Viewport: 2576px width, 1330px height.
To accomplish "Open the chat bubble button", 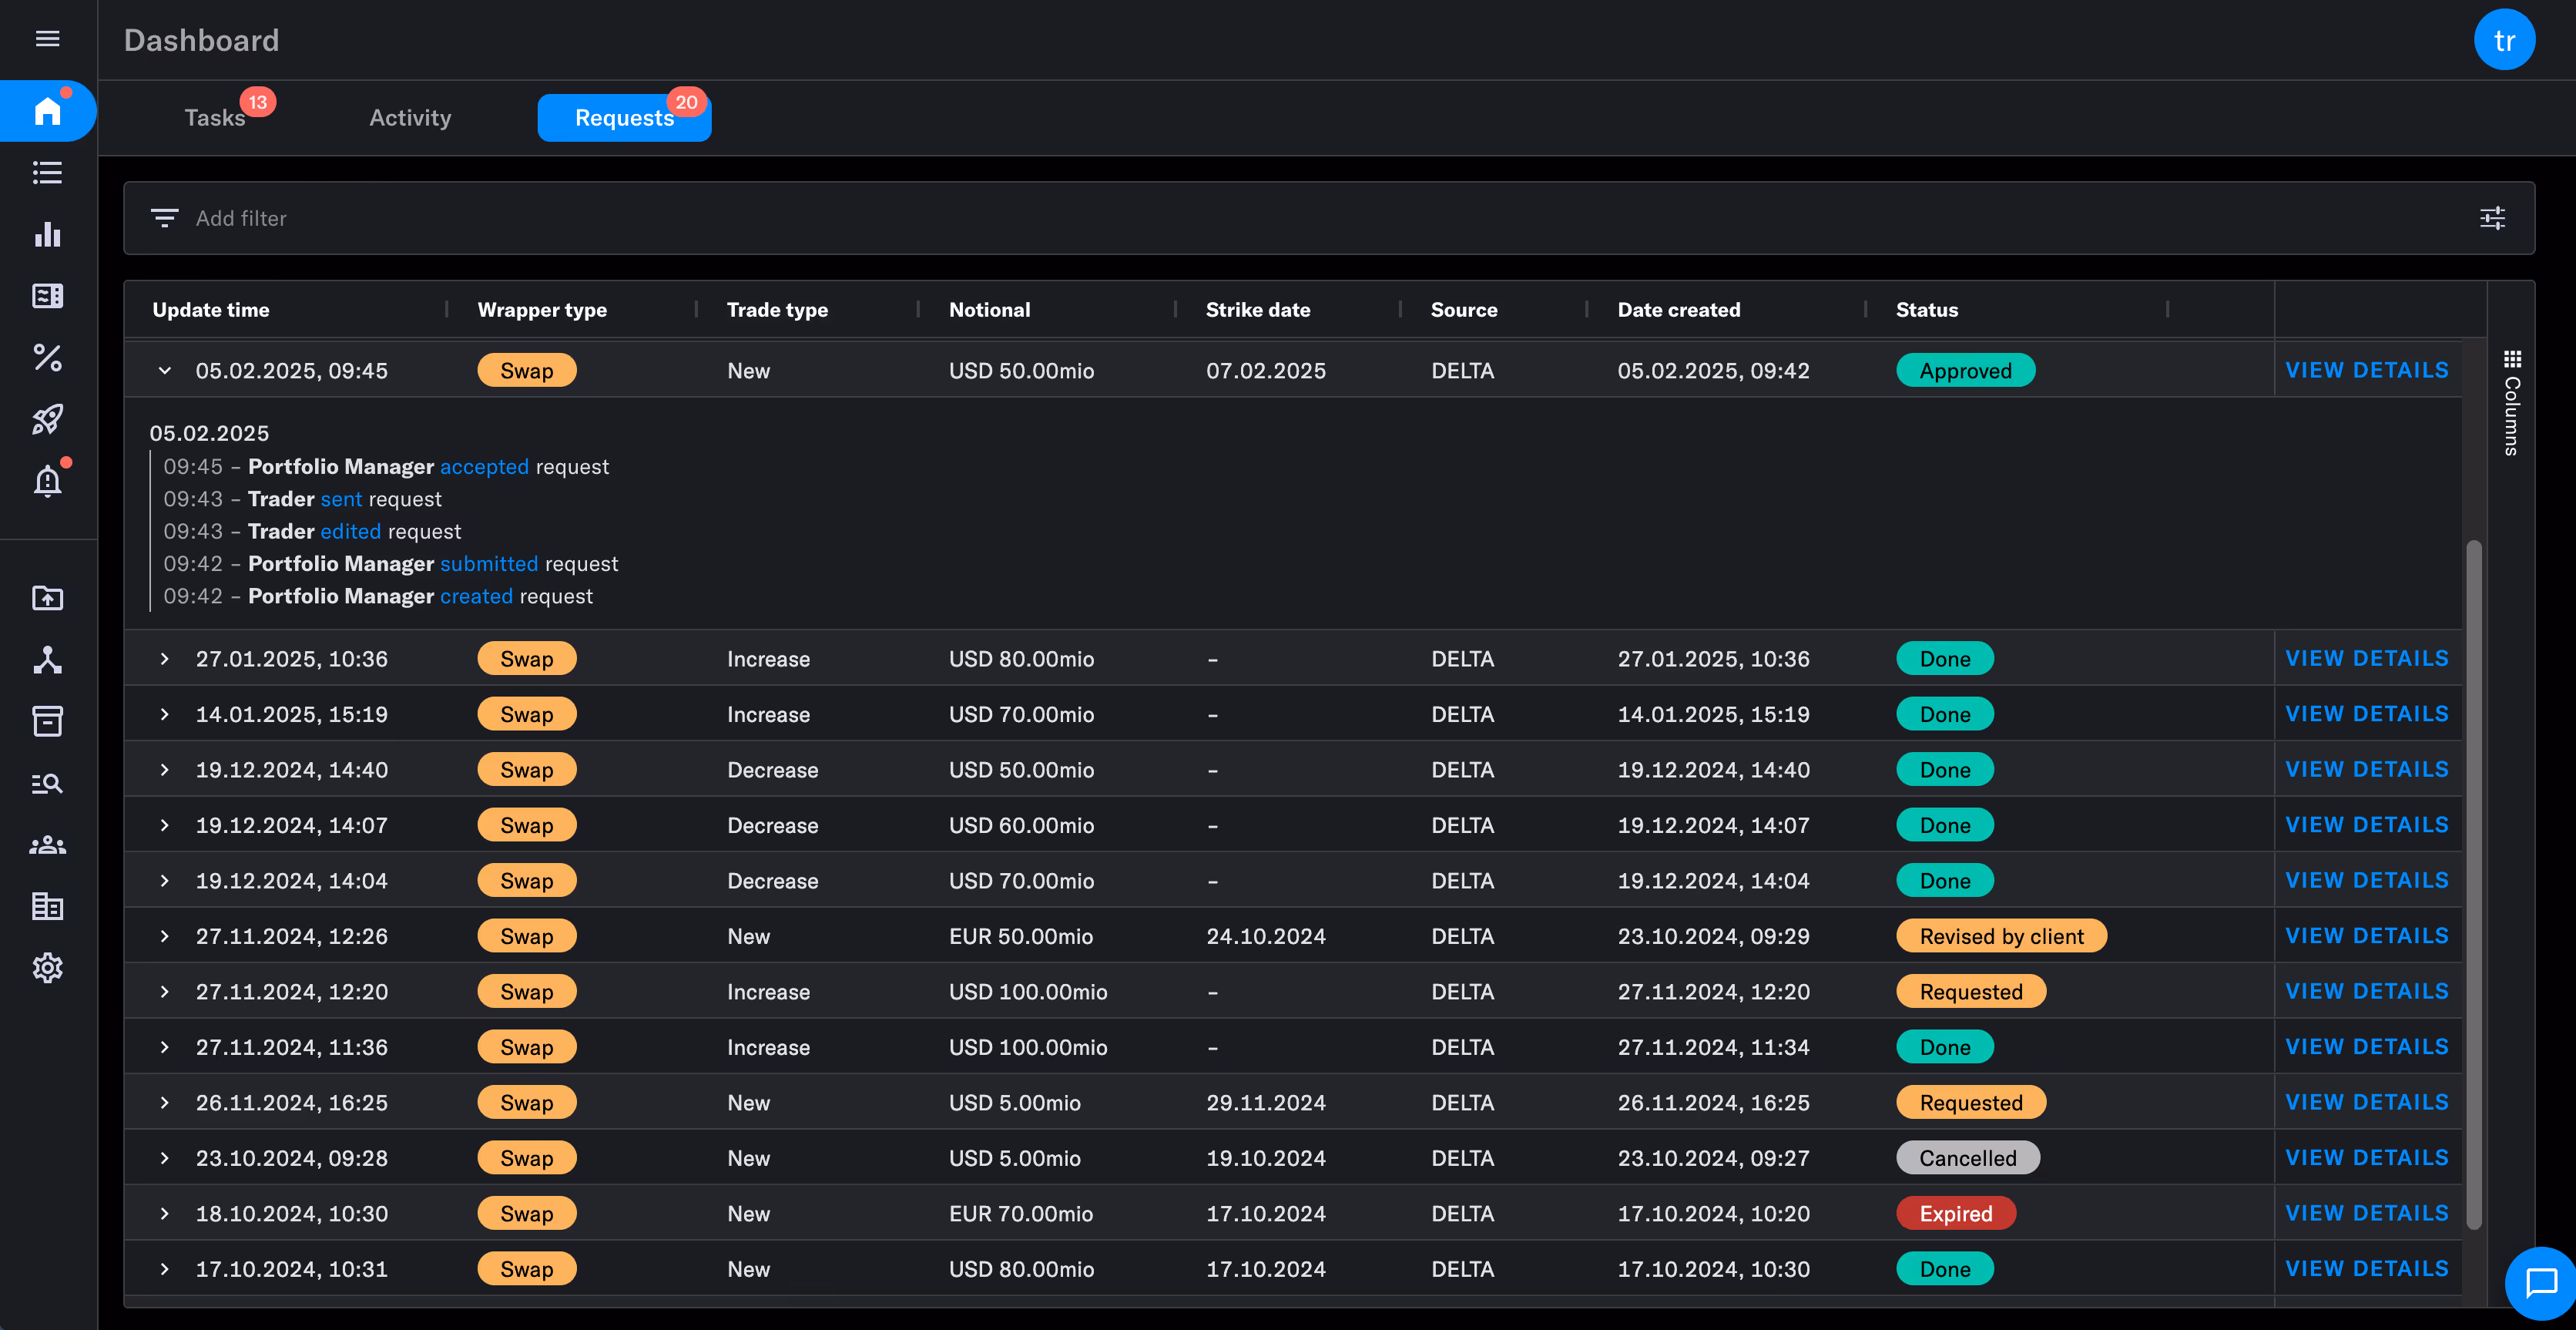I will tap(2540, 1283).
